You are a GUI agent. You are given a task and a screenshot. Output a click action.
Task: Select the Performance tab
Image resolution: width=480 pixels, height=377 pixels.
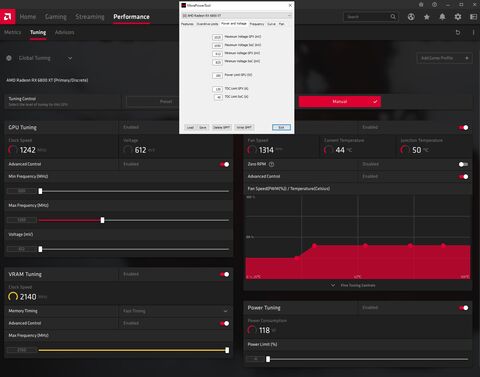click(131, 17)
